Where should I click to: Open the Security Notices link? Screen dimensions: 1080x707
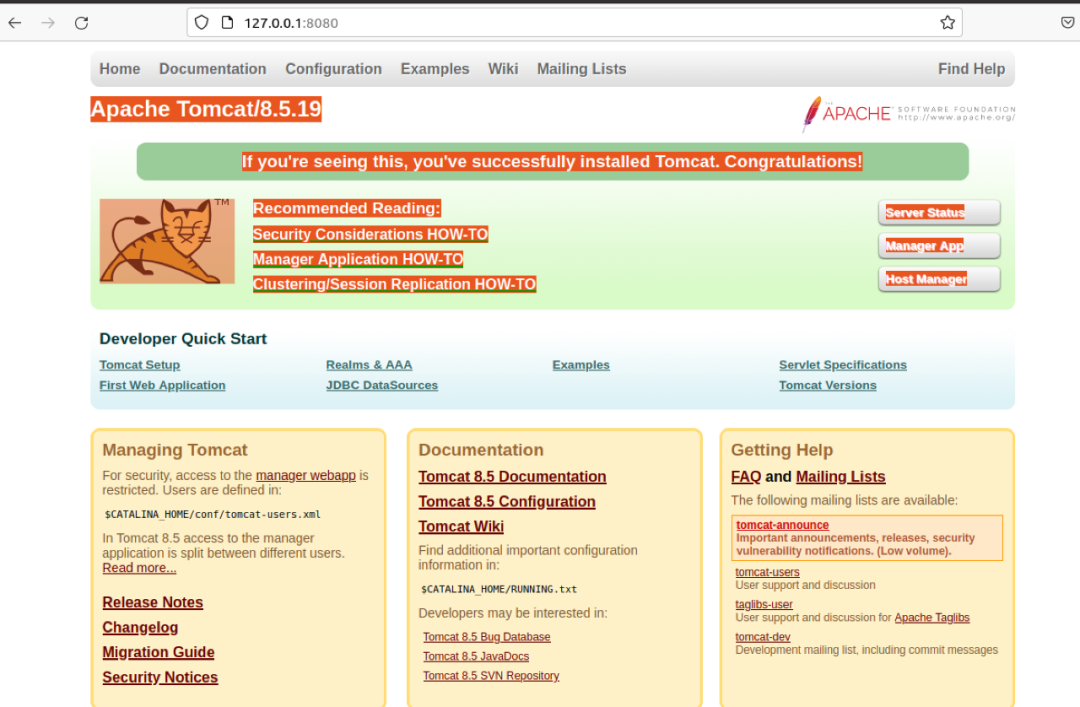click(160, 677)
